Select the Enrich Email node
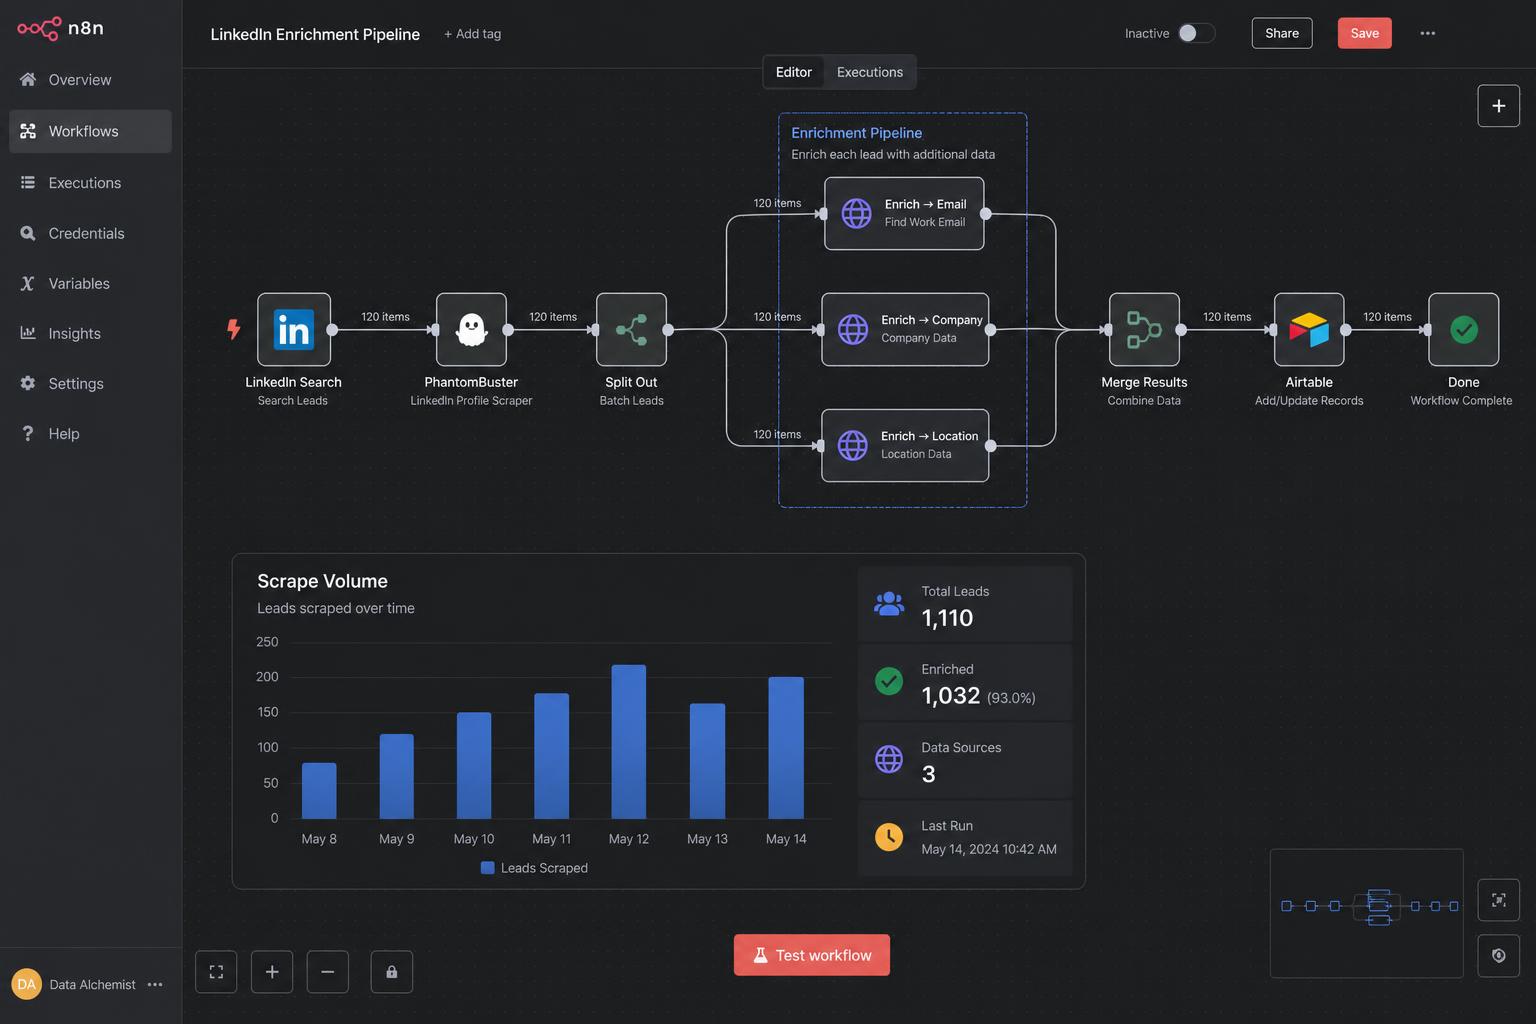Screen dimensions: 1536x1024 pyautogui.click(x=904, y=213)
